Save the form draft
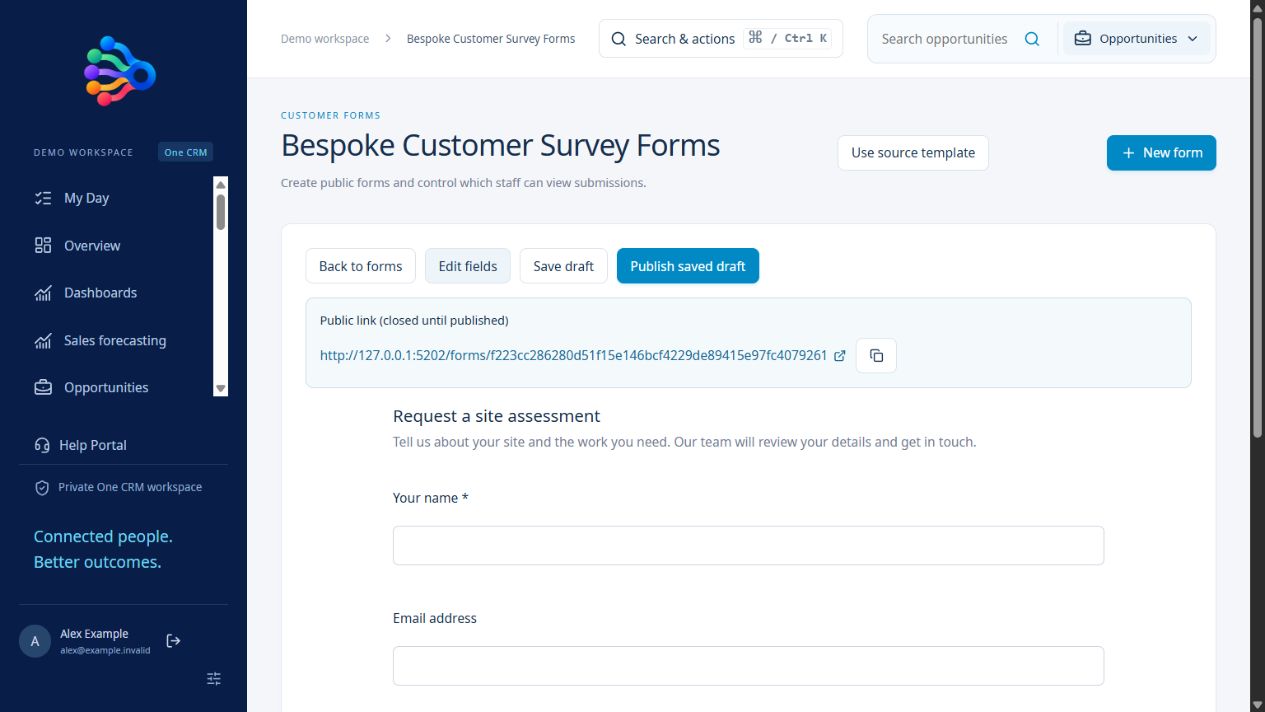The height and width of the screenshot is (712, 1265). 563,266
